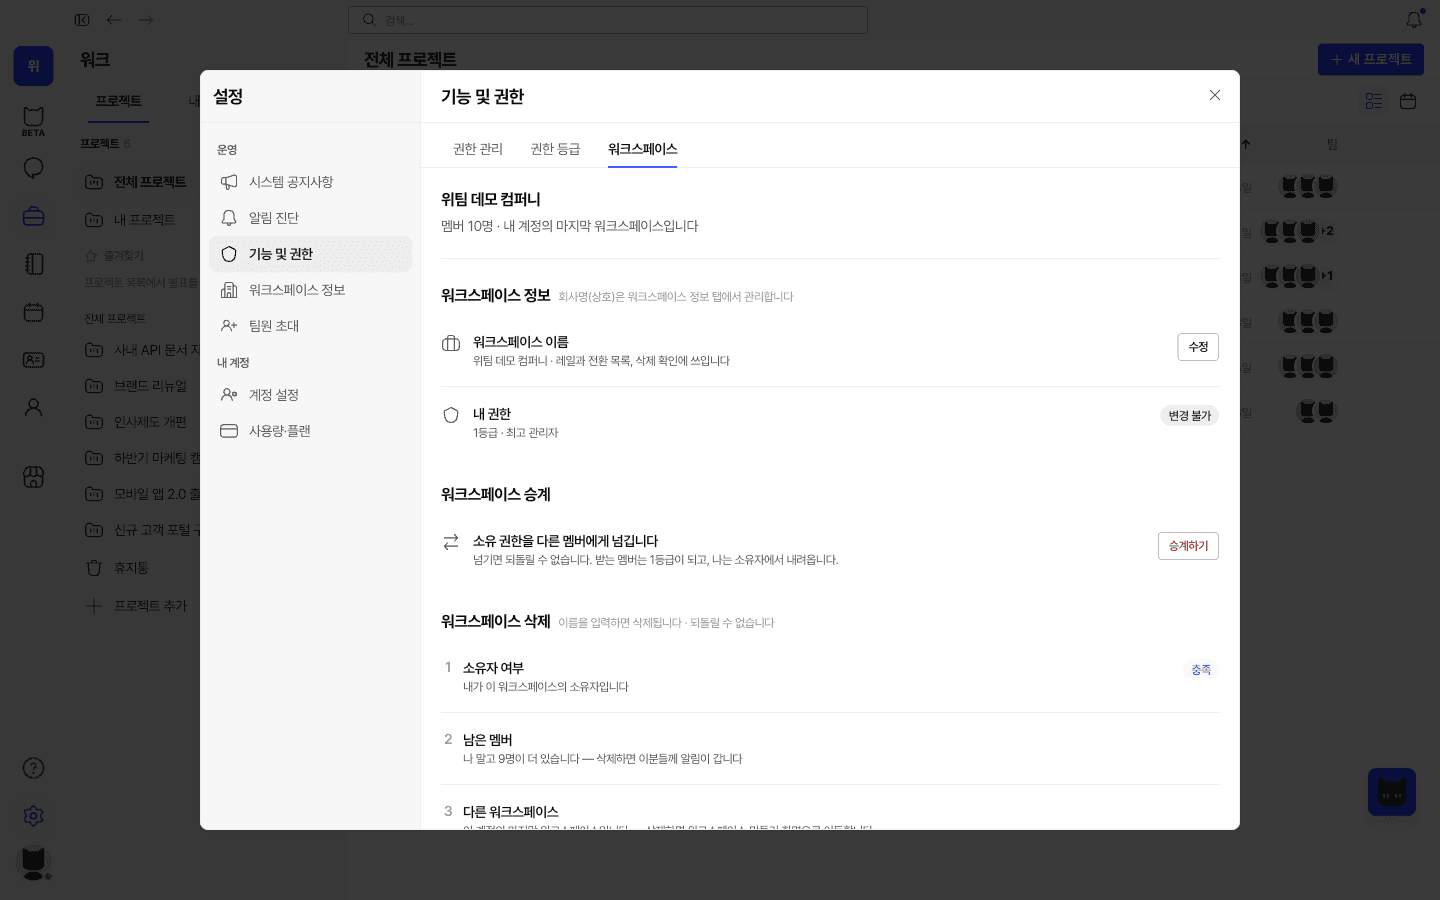Open the cat chatbot floating button
The width and height of the screenshot is (1440, 900).
1392,792
